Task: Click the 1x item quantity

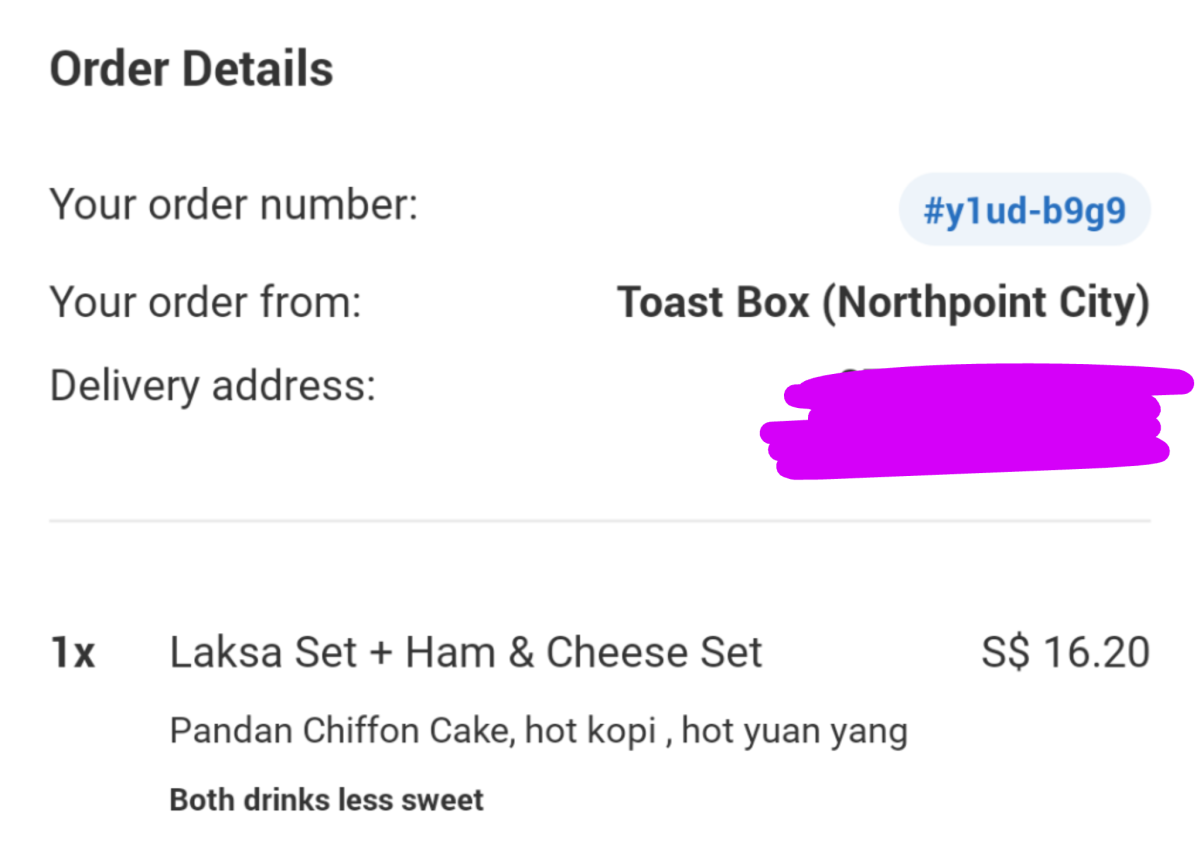Action: (x=72, y=654)
